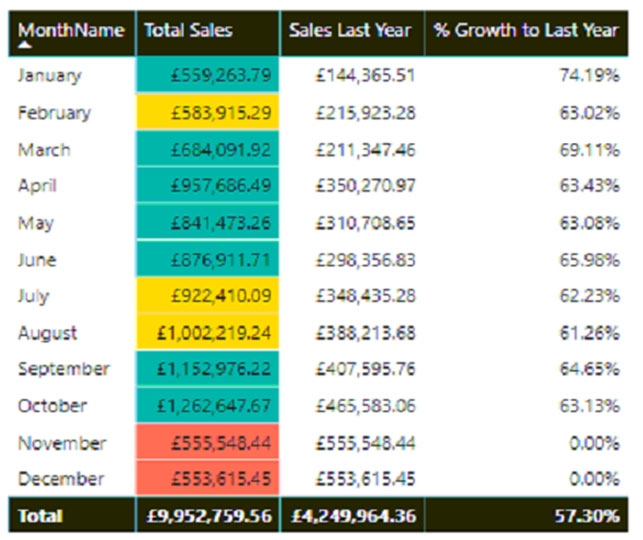This screenshot has height=540, width=643.
Task: Click the yellow August £1,002,219.24 cell
Action: [208, 332]
